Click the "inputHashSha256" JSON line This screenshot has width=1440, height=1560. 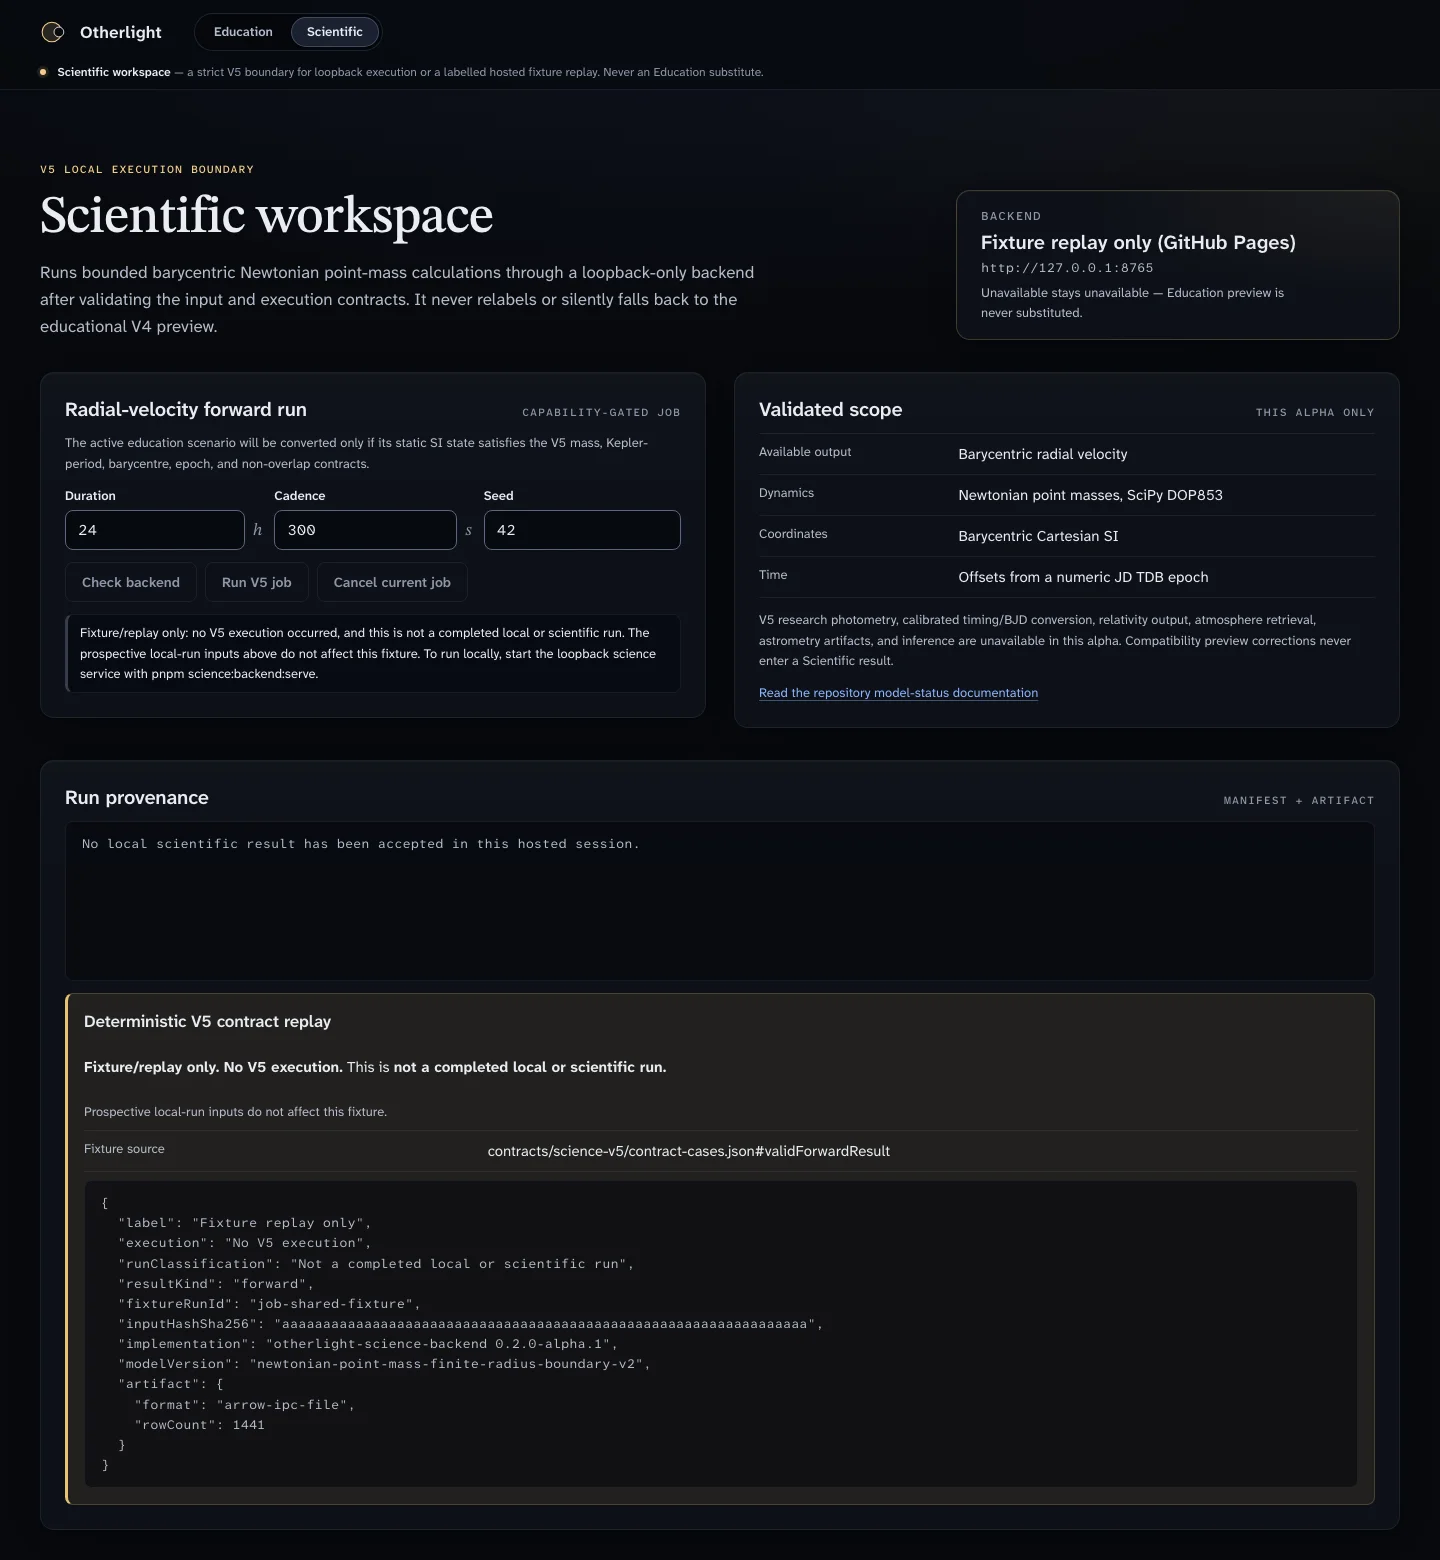(470, 1324)
